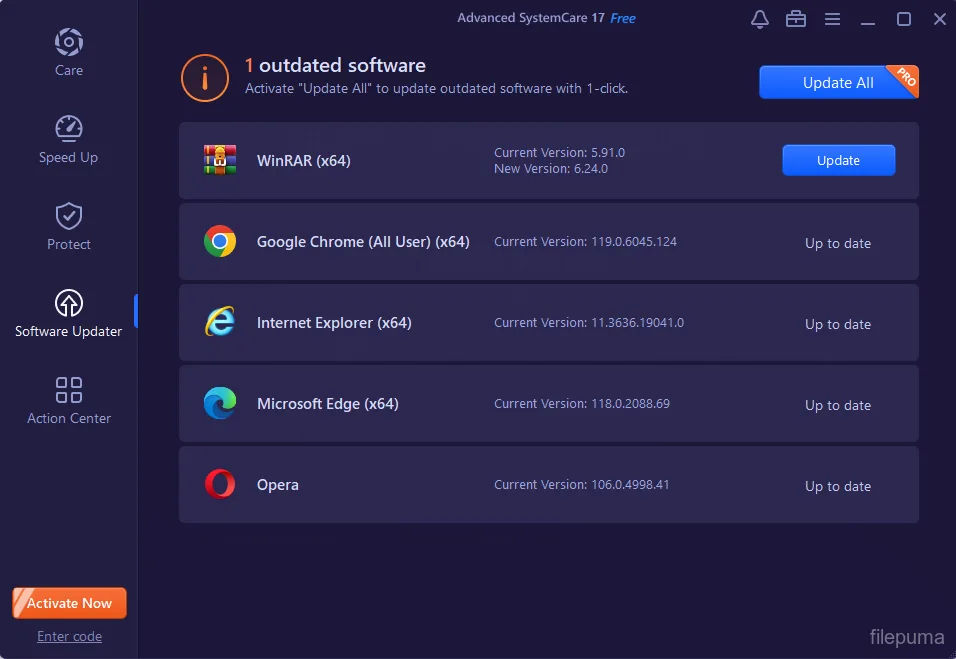This screenshot has height=659, width=956.
Task: Click Update All to update outdated software
Action: tap(835, 81)
